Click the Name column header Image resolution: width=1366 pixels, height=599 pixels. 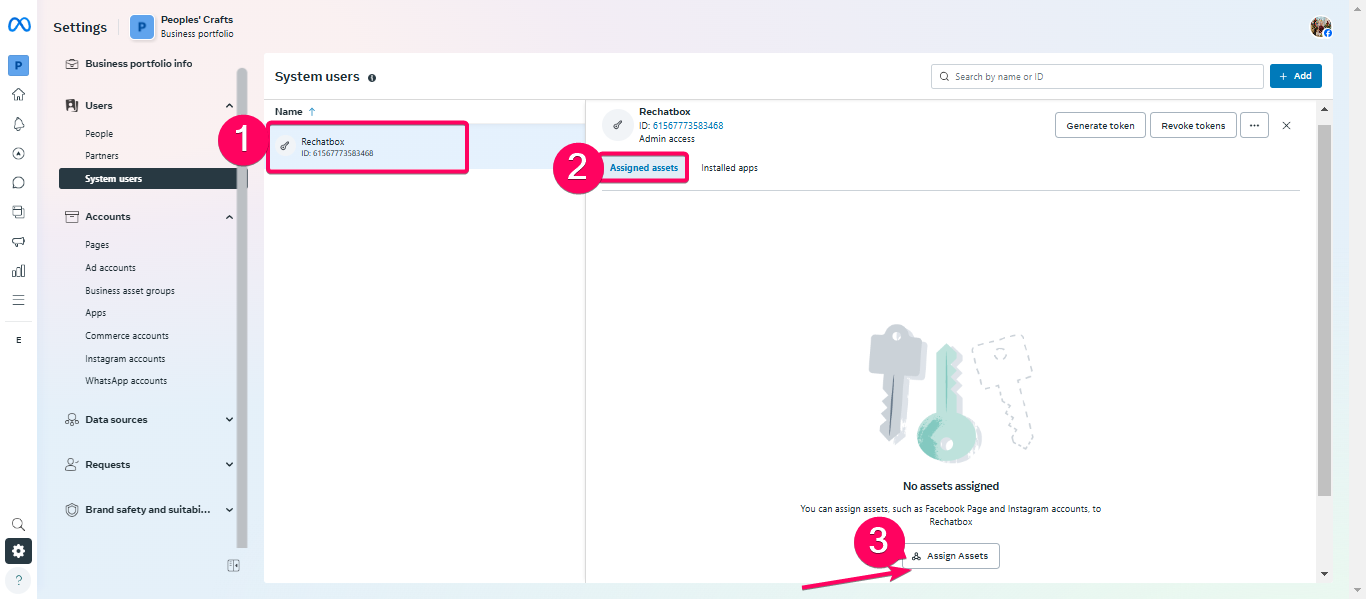tap(289, 112)
